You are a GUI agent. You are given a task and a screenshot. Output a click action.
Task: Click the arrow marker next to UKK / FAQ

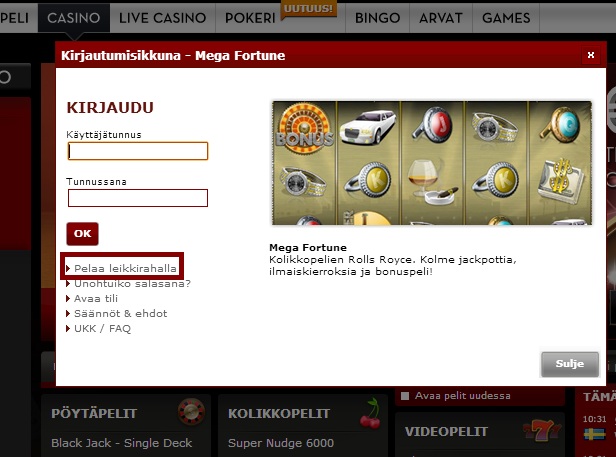coord(68,329)
